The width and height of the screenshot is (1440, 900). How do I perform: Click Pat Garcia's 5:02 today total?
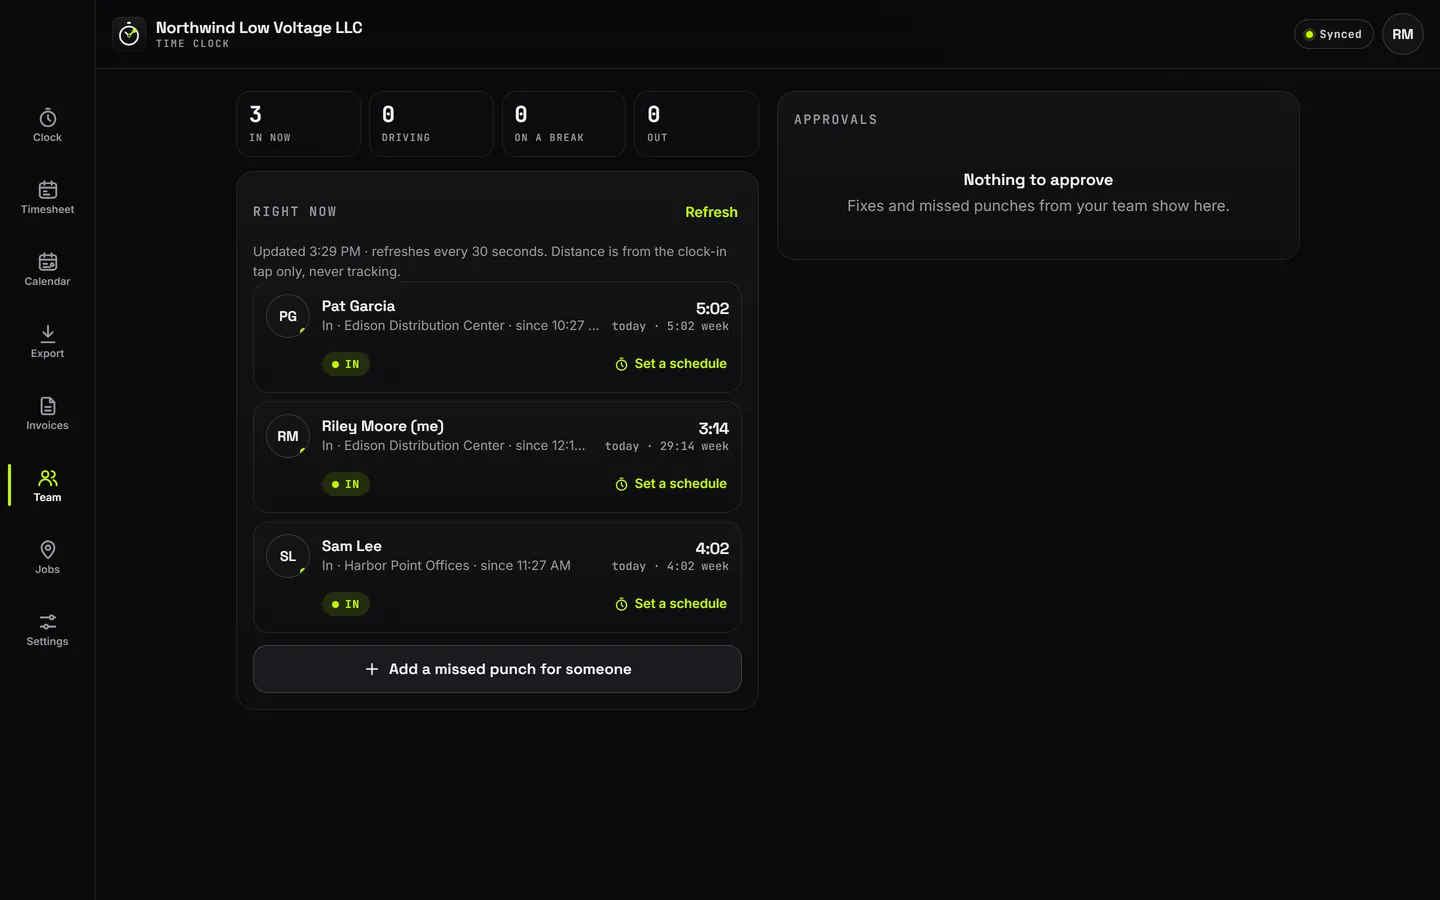pyautogui.click(x=712, y=308)
